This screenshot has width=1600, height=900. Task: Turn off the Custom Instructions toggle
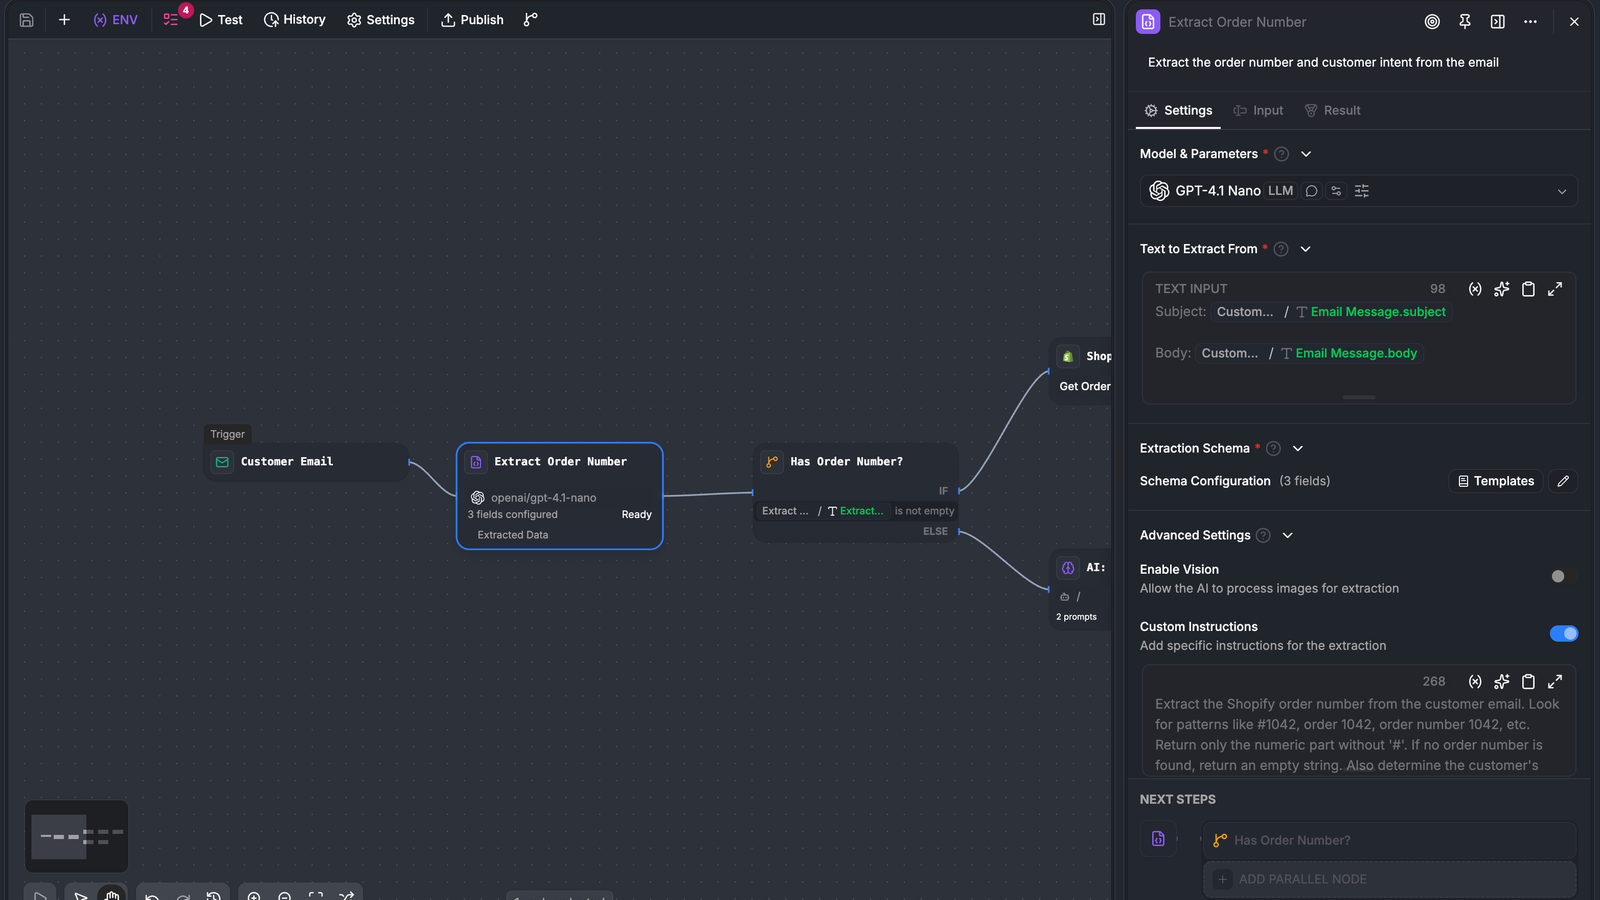pos(1563,633)
